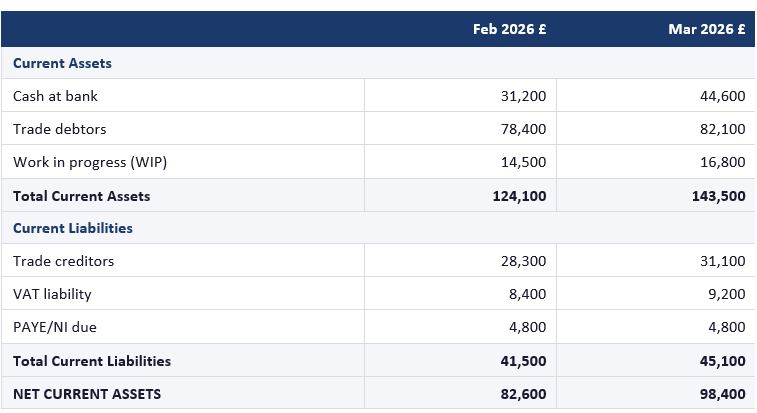
Task: Click the VAT liability value 9,200
Action: pos(726,294)
